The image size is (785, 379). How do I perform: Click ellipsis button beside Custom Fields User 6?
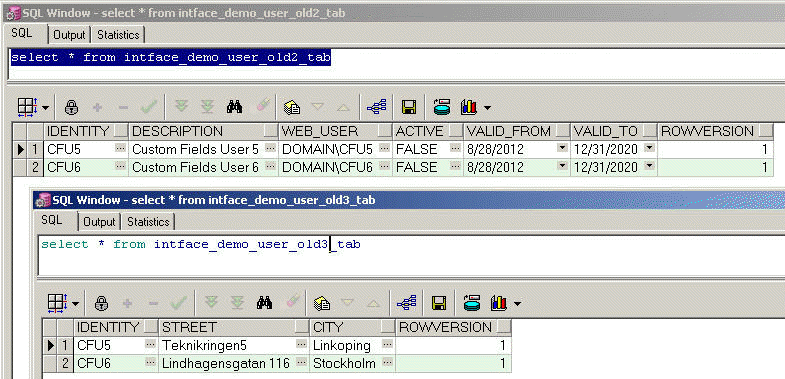(270, 166)
